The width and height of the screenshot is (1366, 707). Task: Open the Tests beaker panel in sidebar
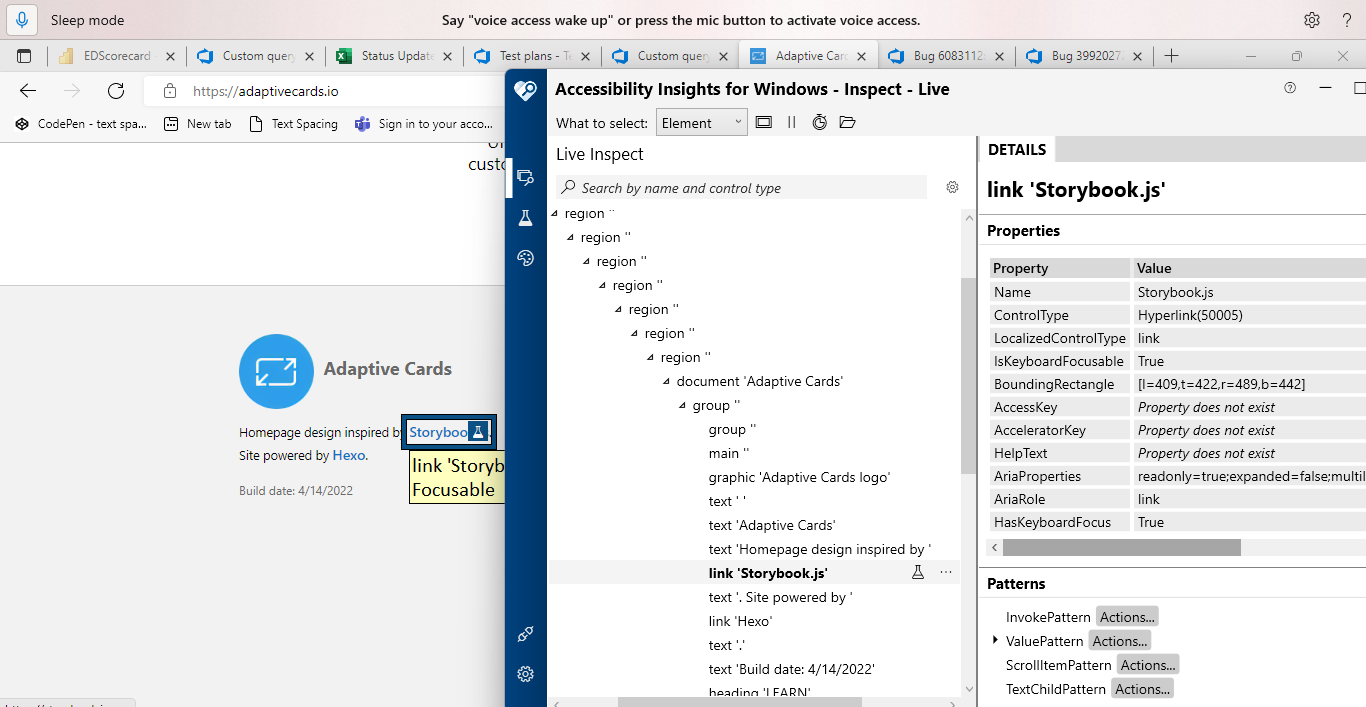525,217
